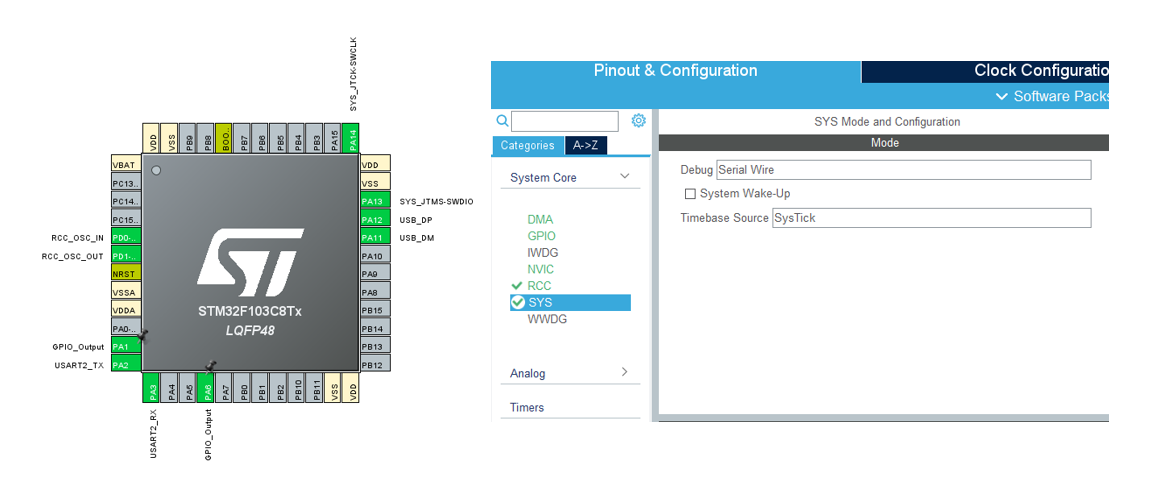Select RCC in System Core list

click(539, 286)
